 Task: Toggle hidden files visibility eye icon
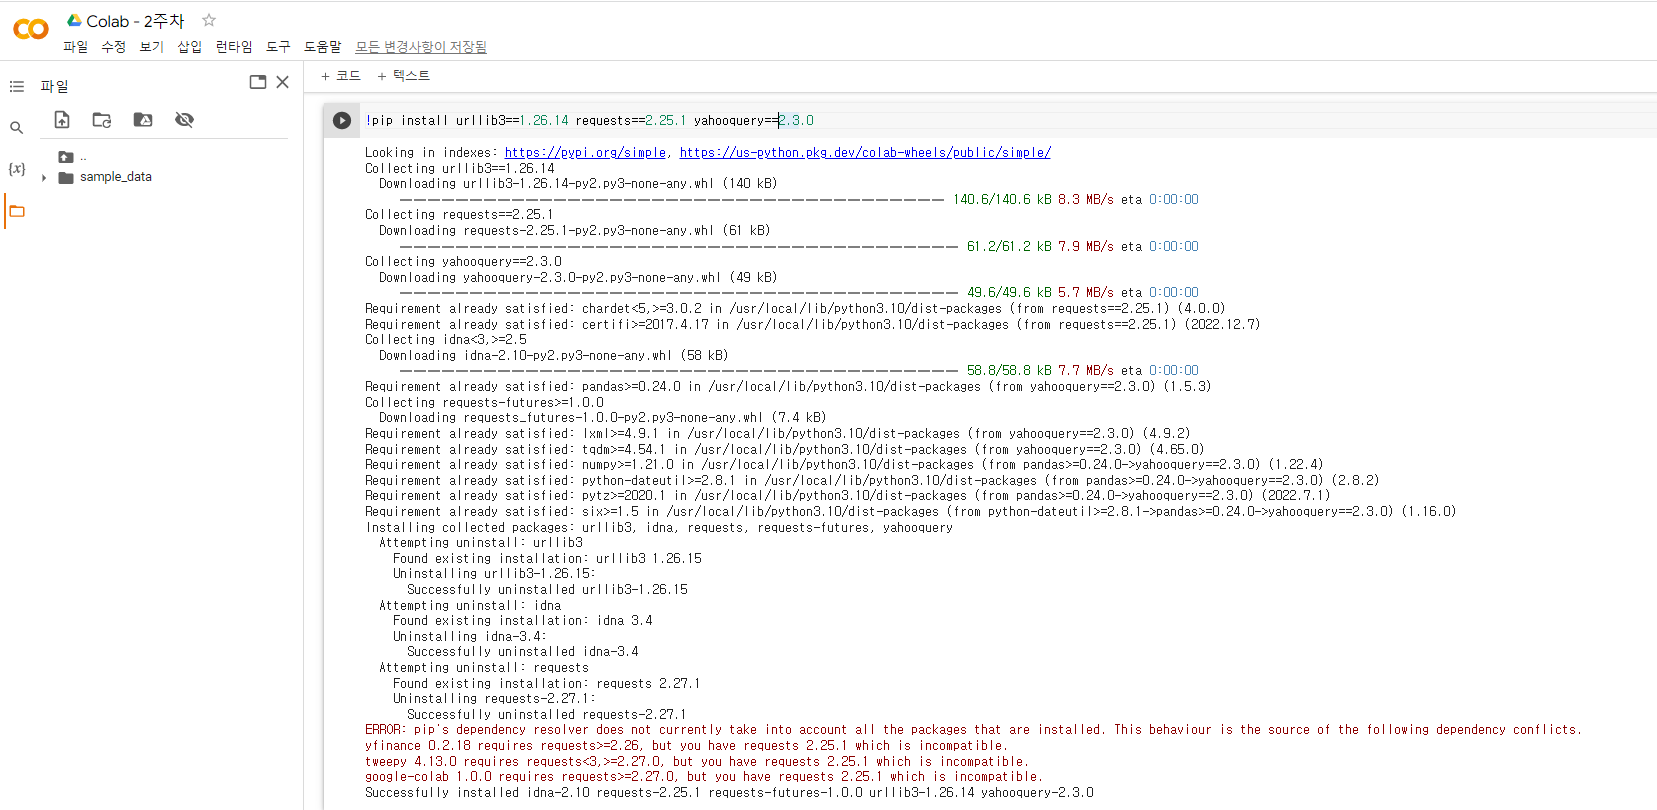(184, 120)
